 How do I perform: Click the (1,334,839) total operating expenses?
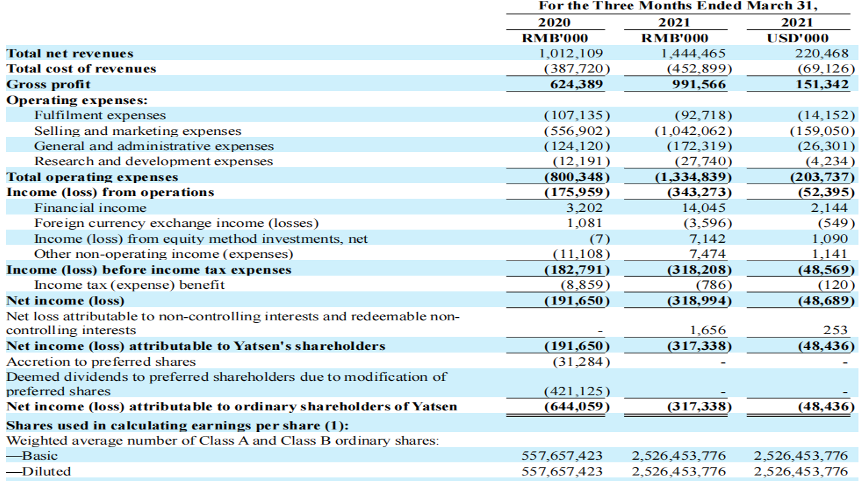(693, 177)
